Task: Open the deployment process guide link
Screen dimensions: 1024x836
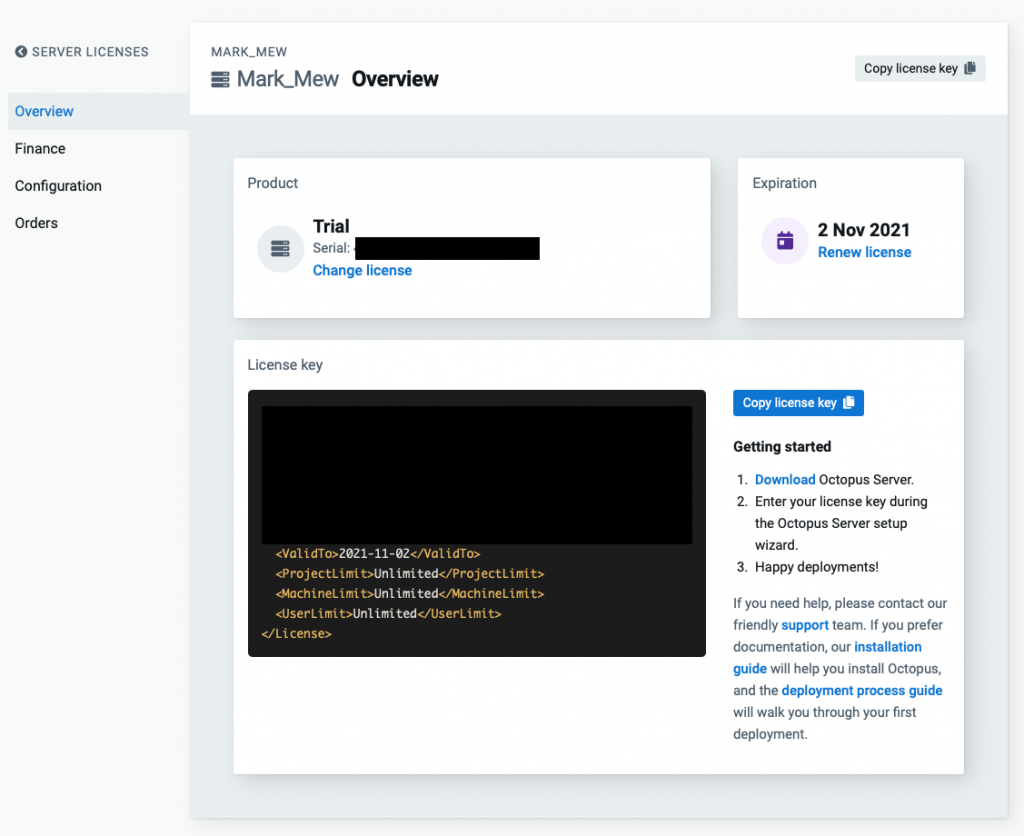Action: pyautogui.click(x=861, y=690)
